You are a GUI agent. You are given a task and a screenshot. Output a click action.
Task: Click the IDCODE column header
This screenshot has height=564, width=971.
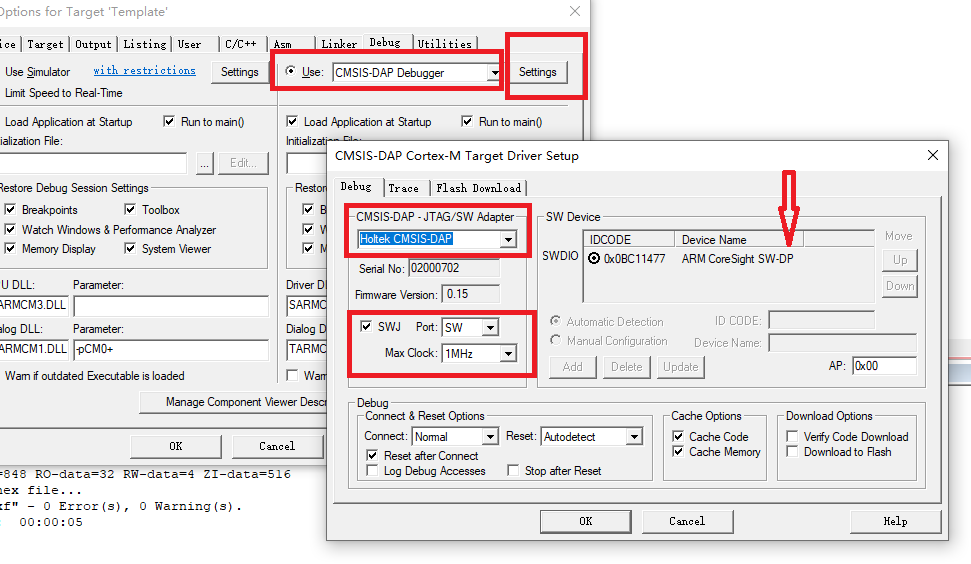pyautogui.click(x=629, y=240)
